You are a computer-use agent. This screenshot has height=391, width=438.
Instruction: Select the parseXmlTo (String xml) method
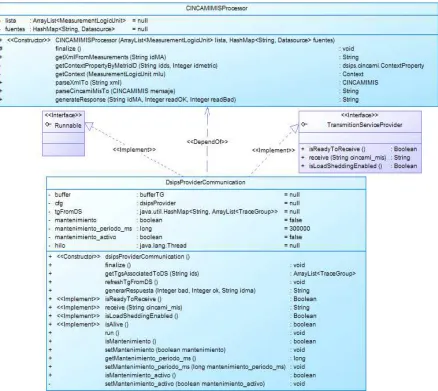88,83
